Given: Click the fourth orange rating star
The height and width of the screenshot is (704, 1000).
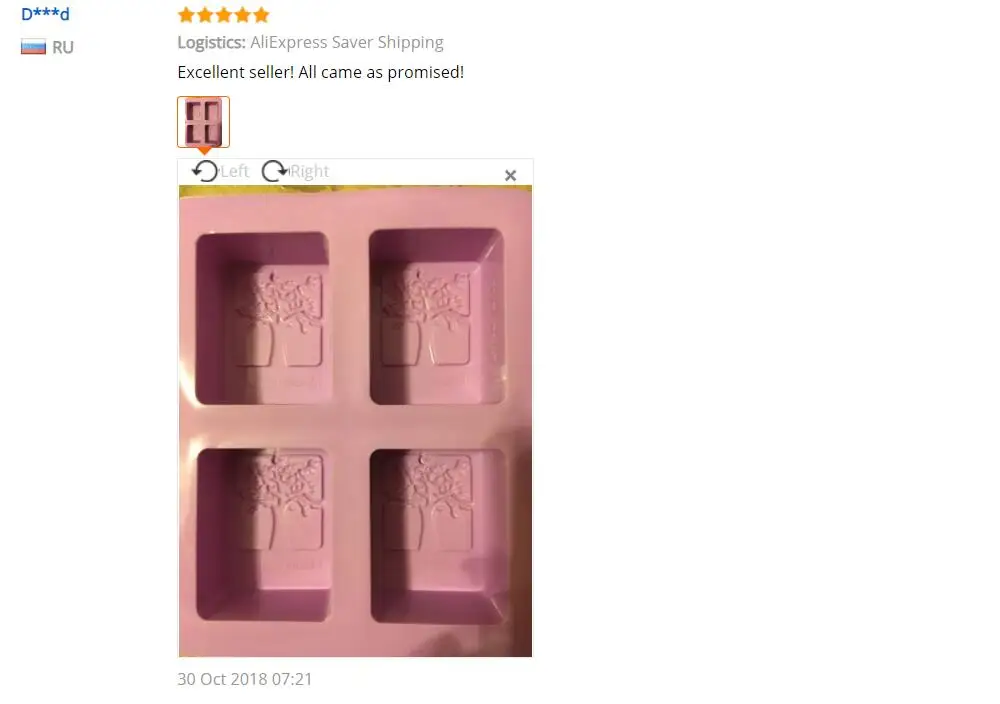Looking at the screenshot, I should pyautogui.click(x=242, y=15).
